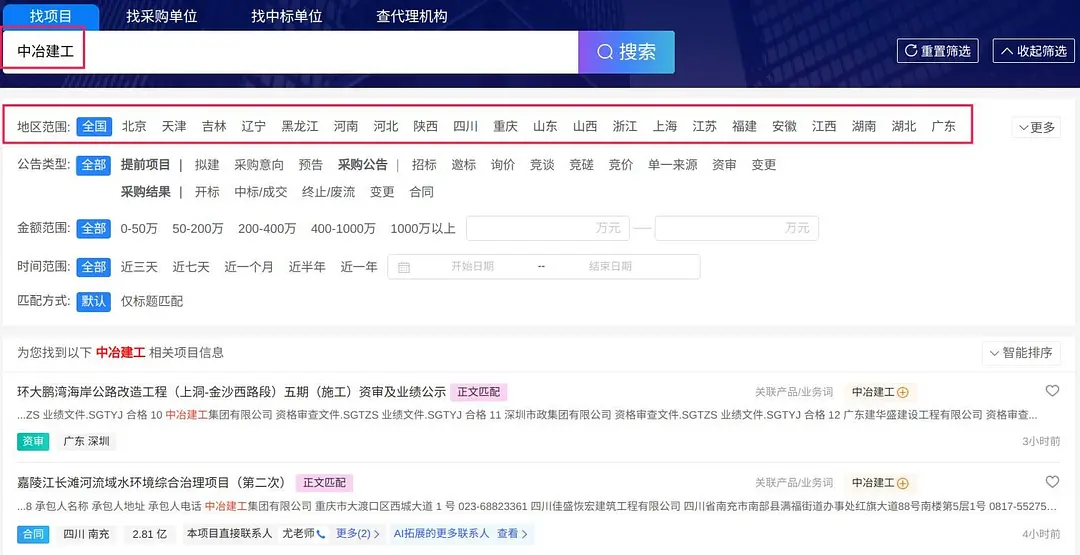Click 正文匹配 badge on first result

point(479,392)
